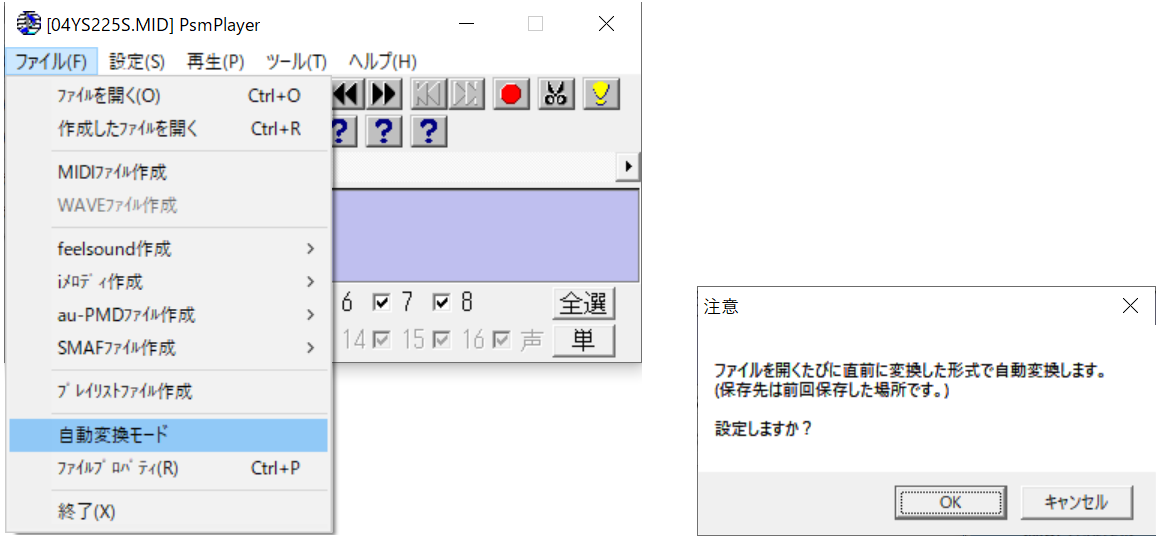1169x541 pixels.
Task: Click the rightmost blue question mark button
Action: tap(429, 132)
